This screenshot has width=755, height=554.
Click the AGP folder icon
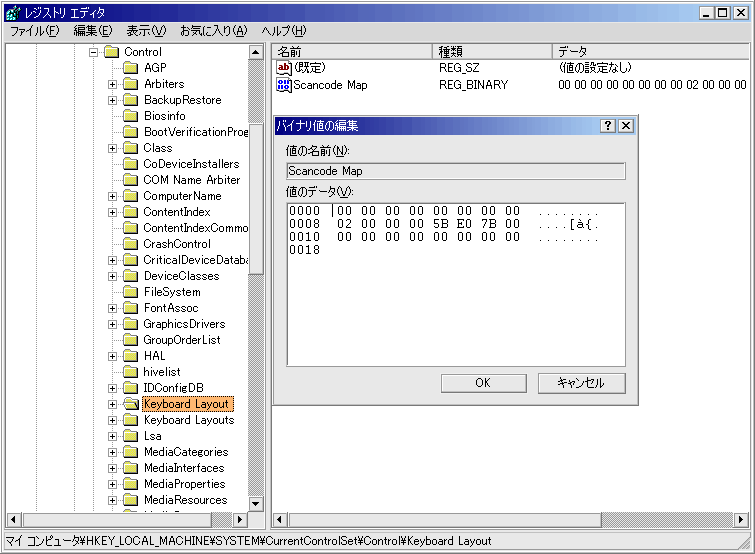point(130,68)
